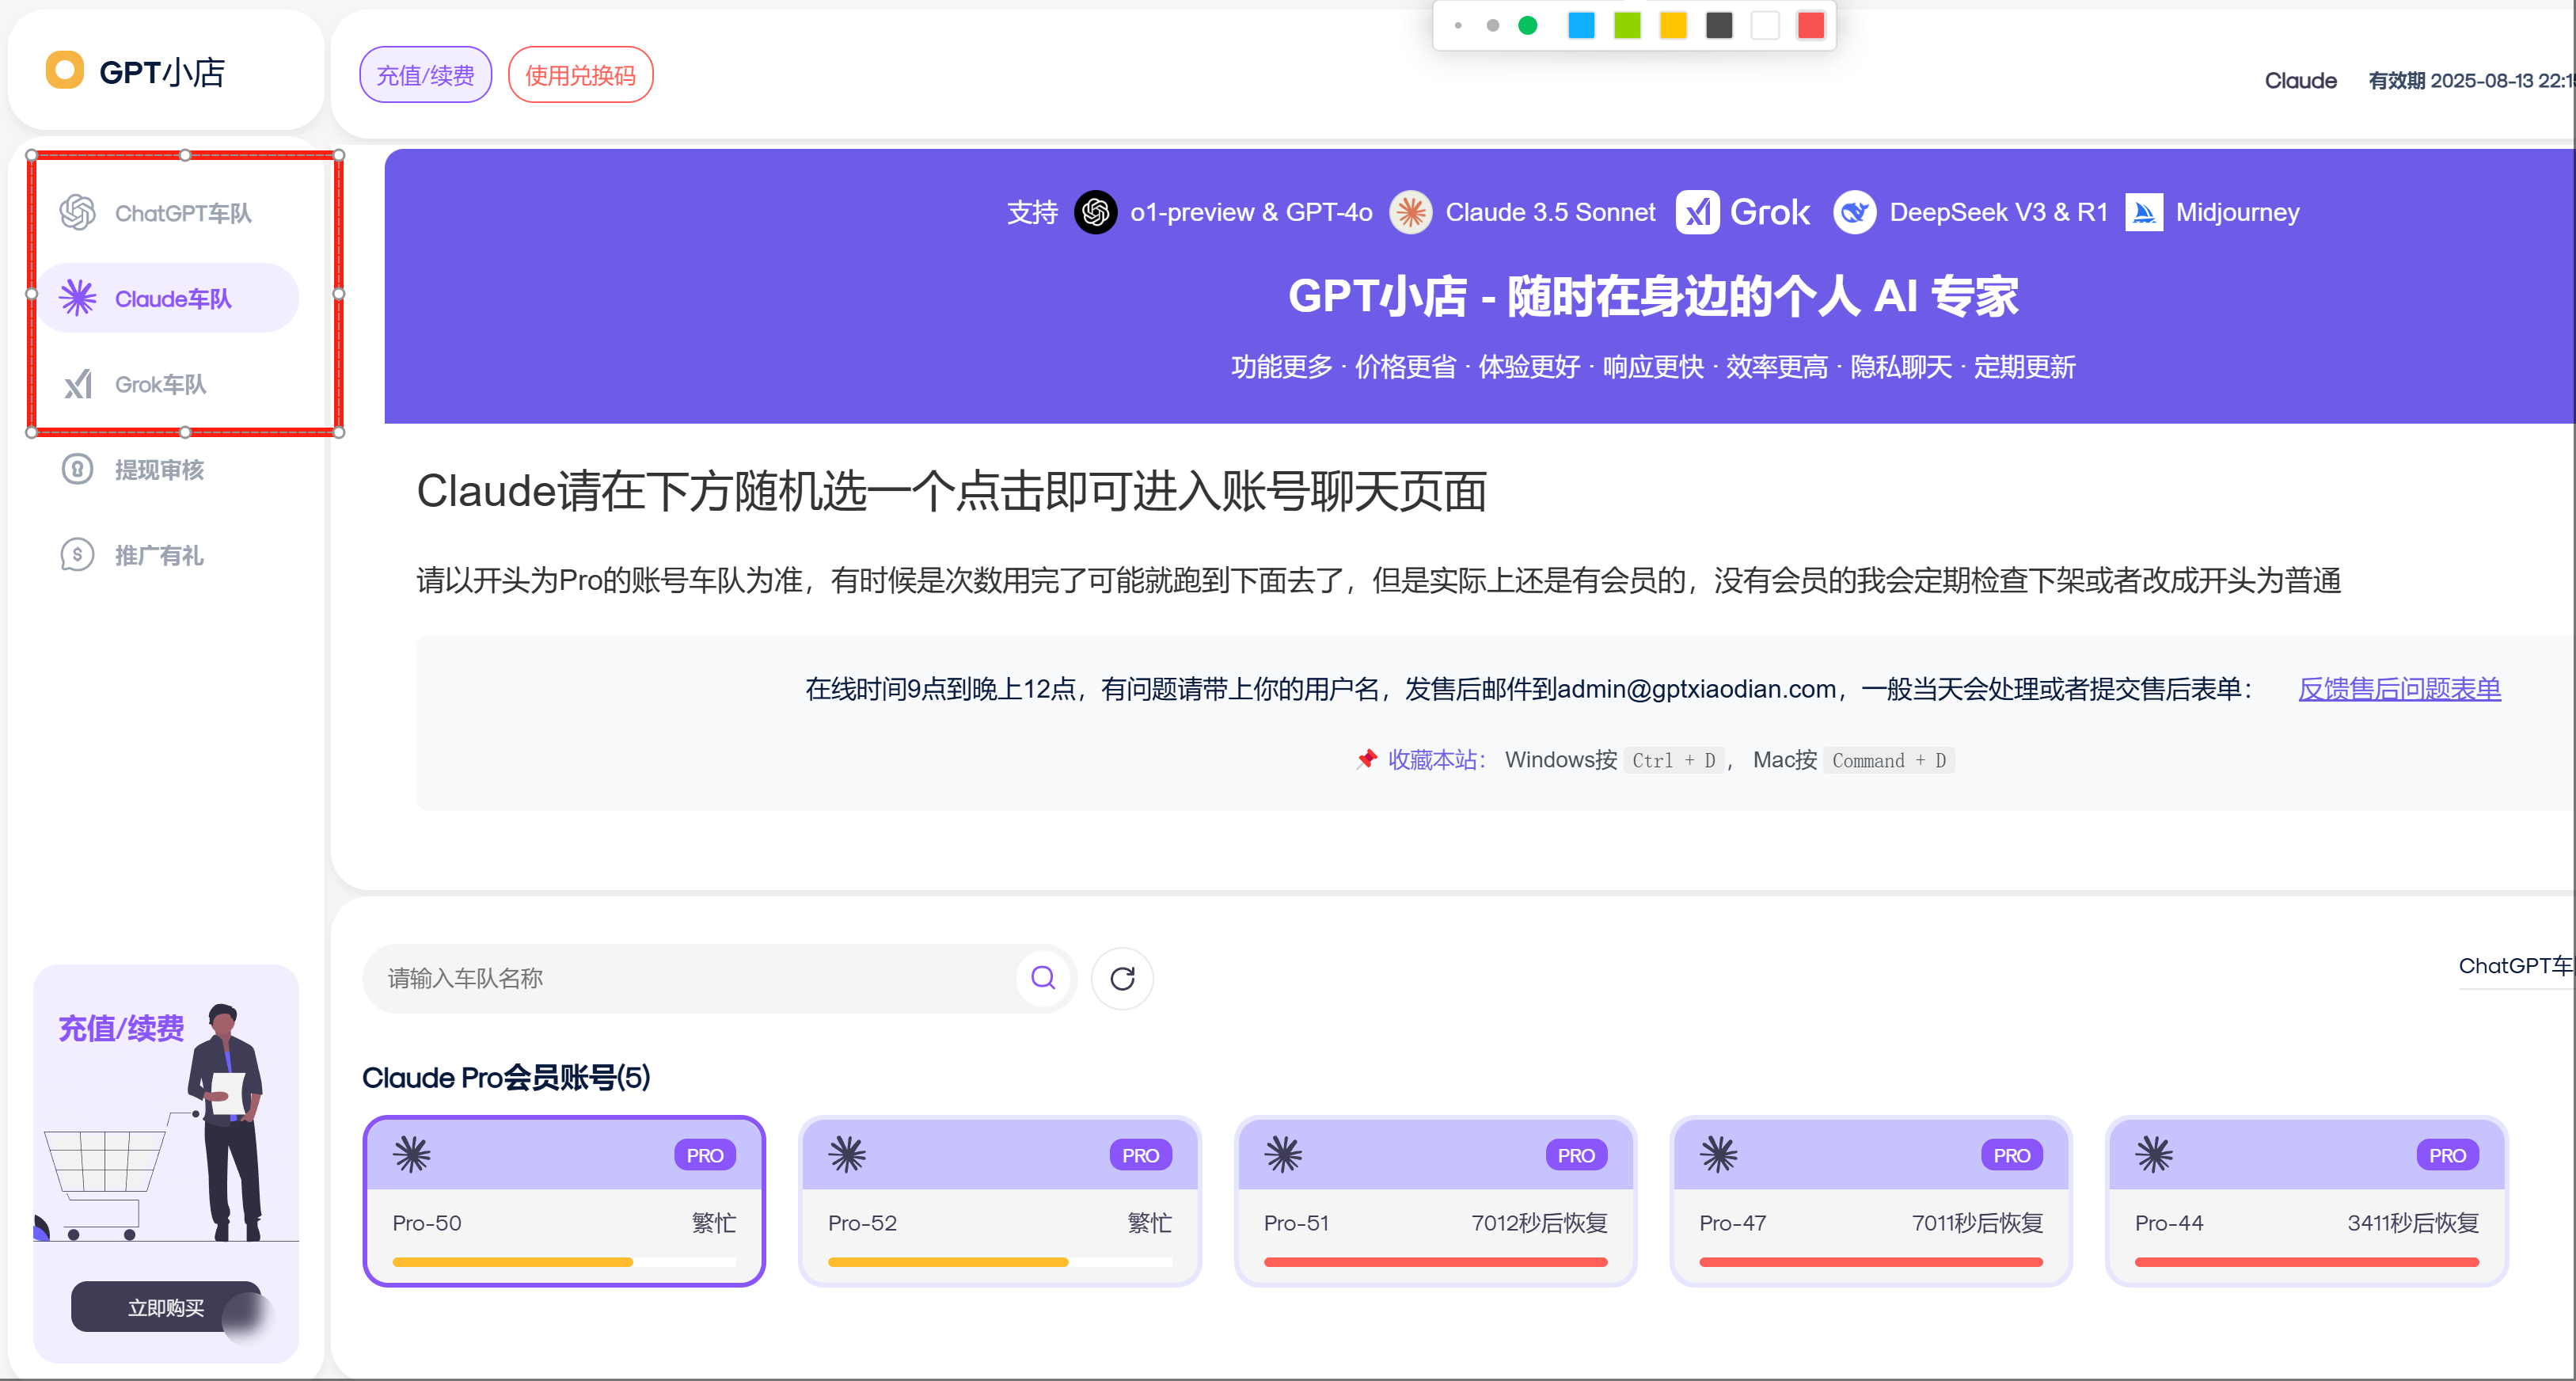
Task: Click the 收藏本站 link text
Action: pyautogui.click(x=1436, y=760)
